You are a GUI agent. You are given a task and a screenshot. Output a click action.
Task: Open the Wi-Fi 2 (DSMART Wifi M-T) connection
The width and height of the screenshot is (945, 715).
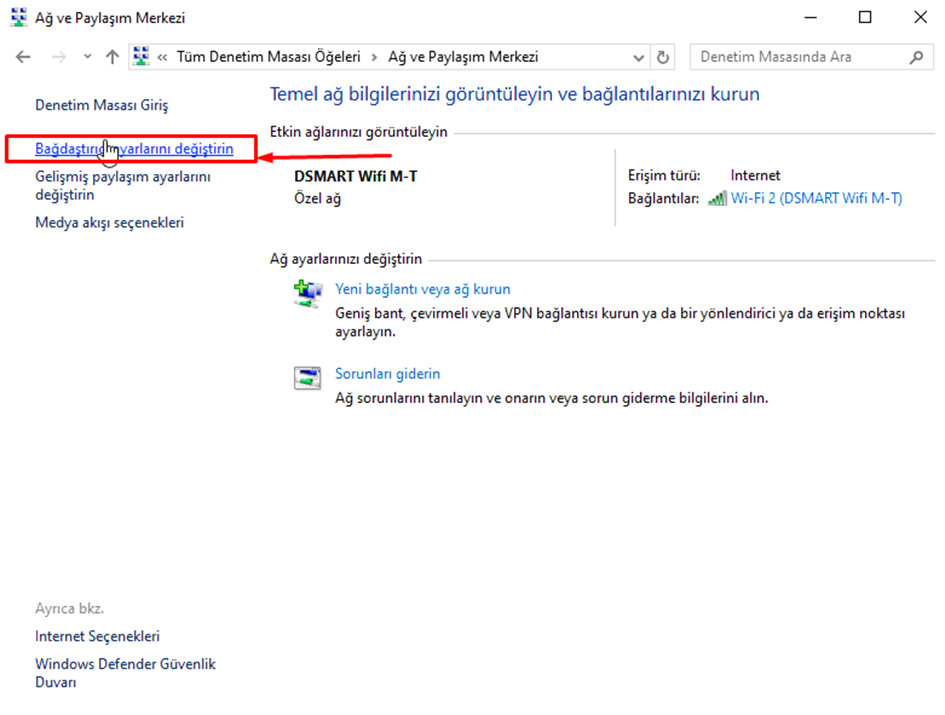tap(816, 198)
